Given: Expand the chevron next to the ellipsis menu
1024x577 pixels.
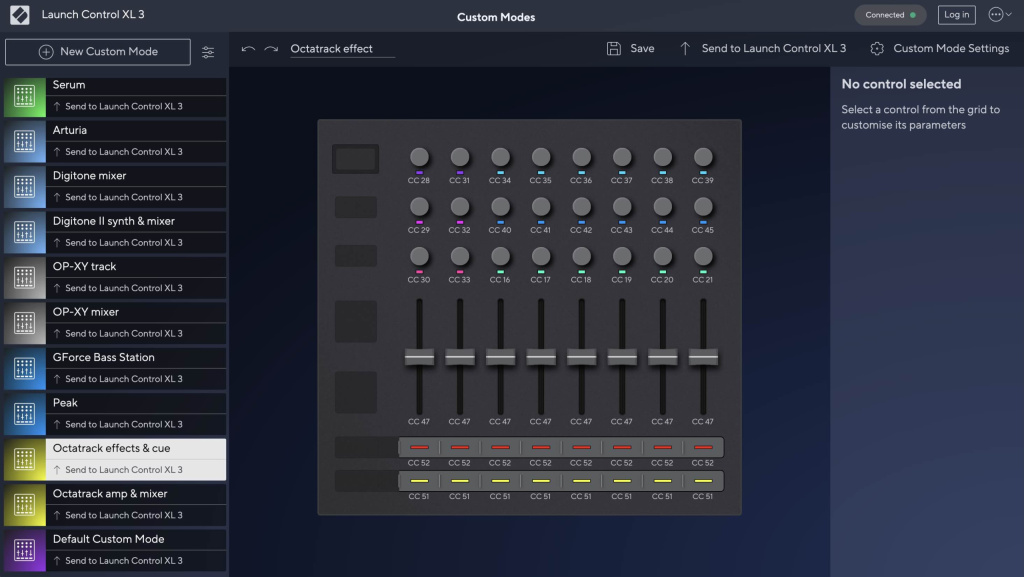Looking at the screenshot, I should [x=1007, y=14].
